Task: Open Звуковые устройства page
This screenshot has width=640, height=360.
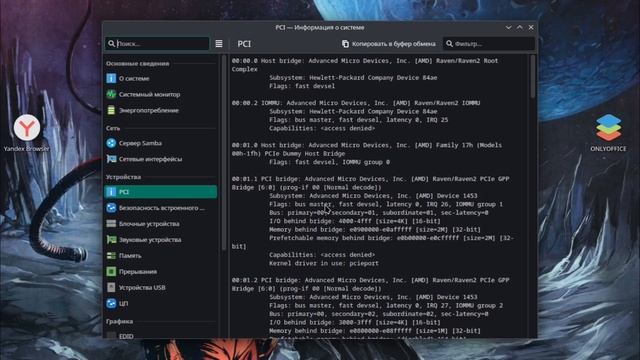Action: click(x=160, y=240)
